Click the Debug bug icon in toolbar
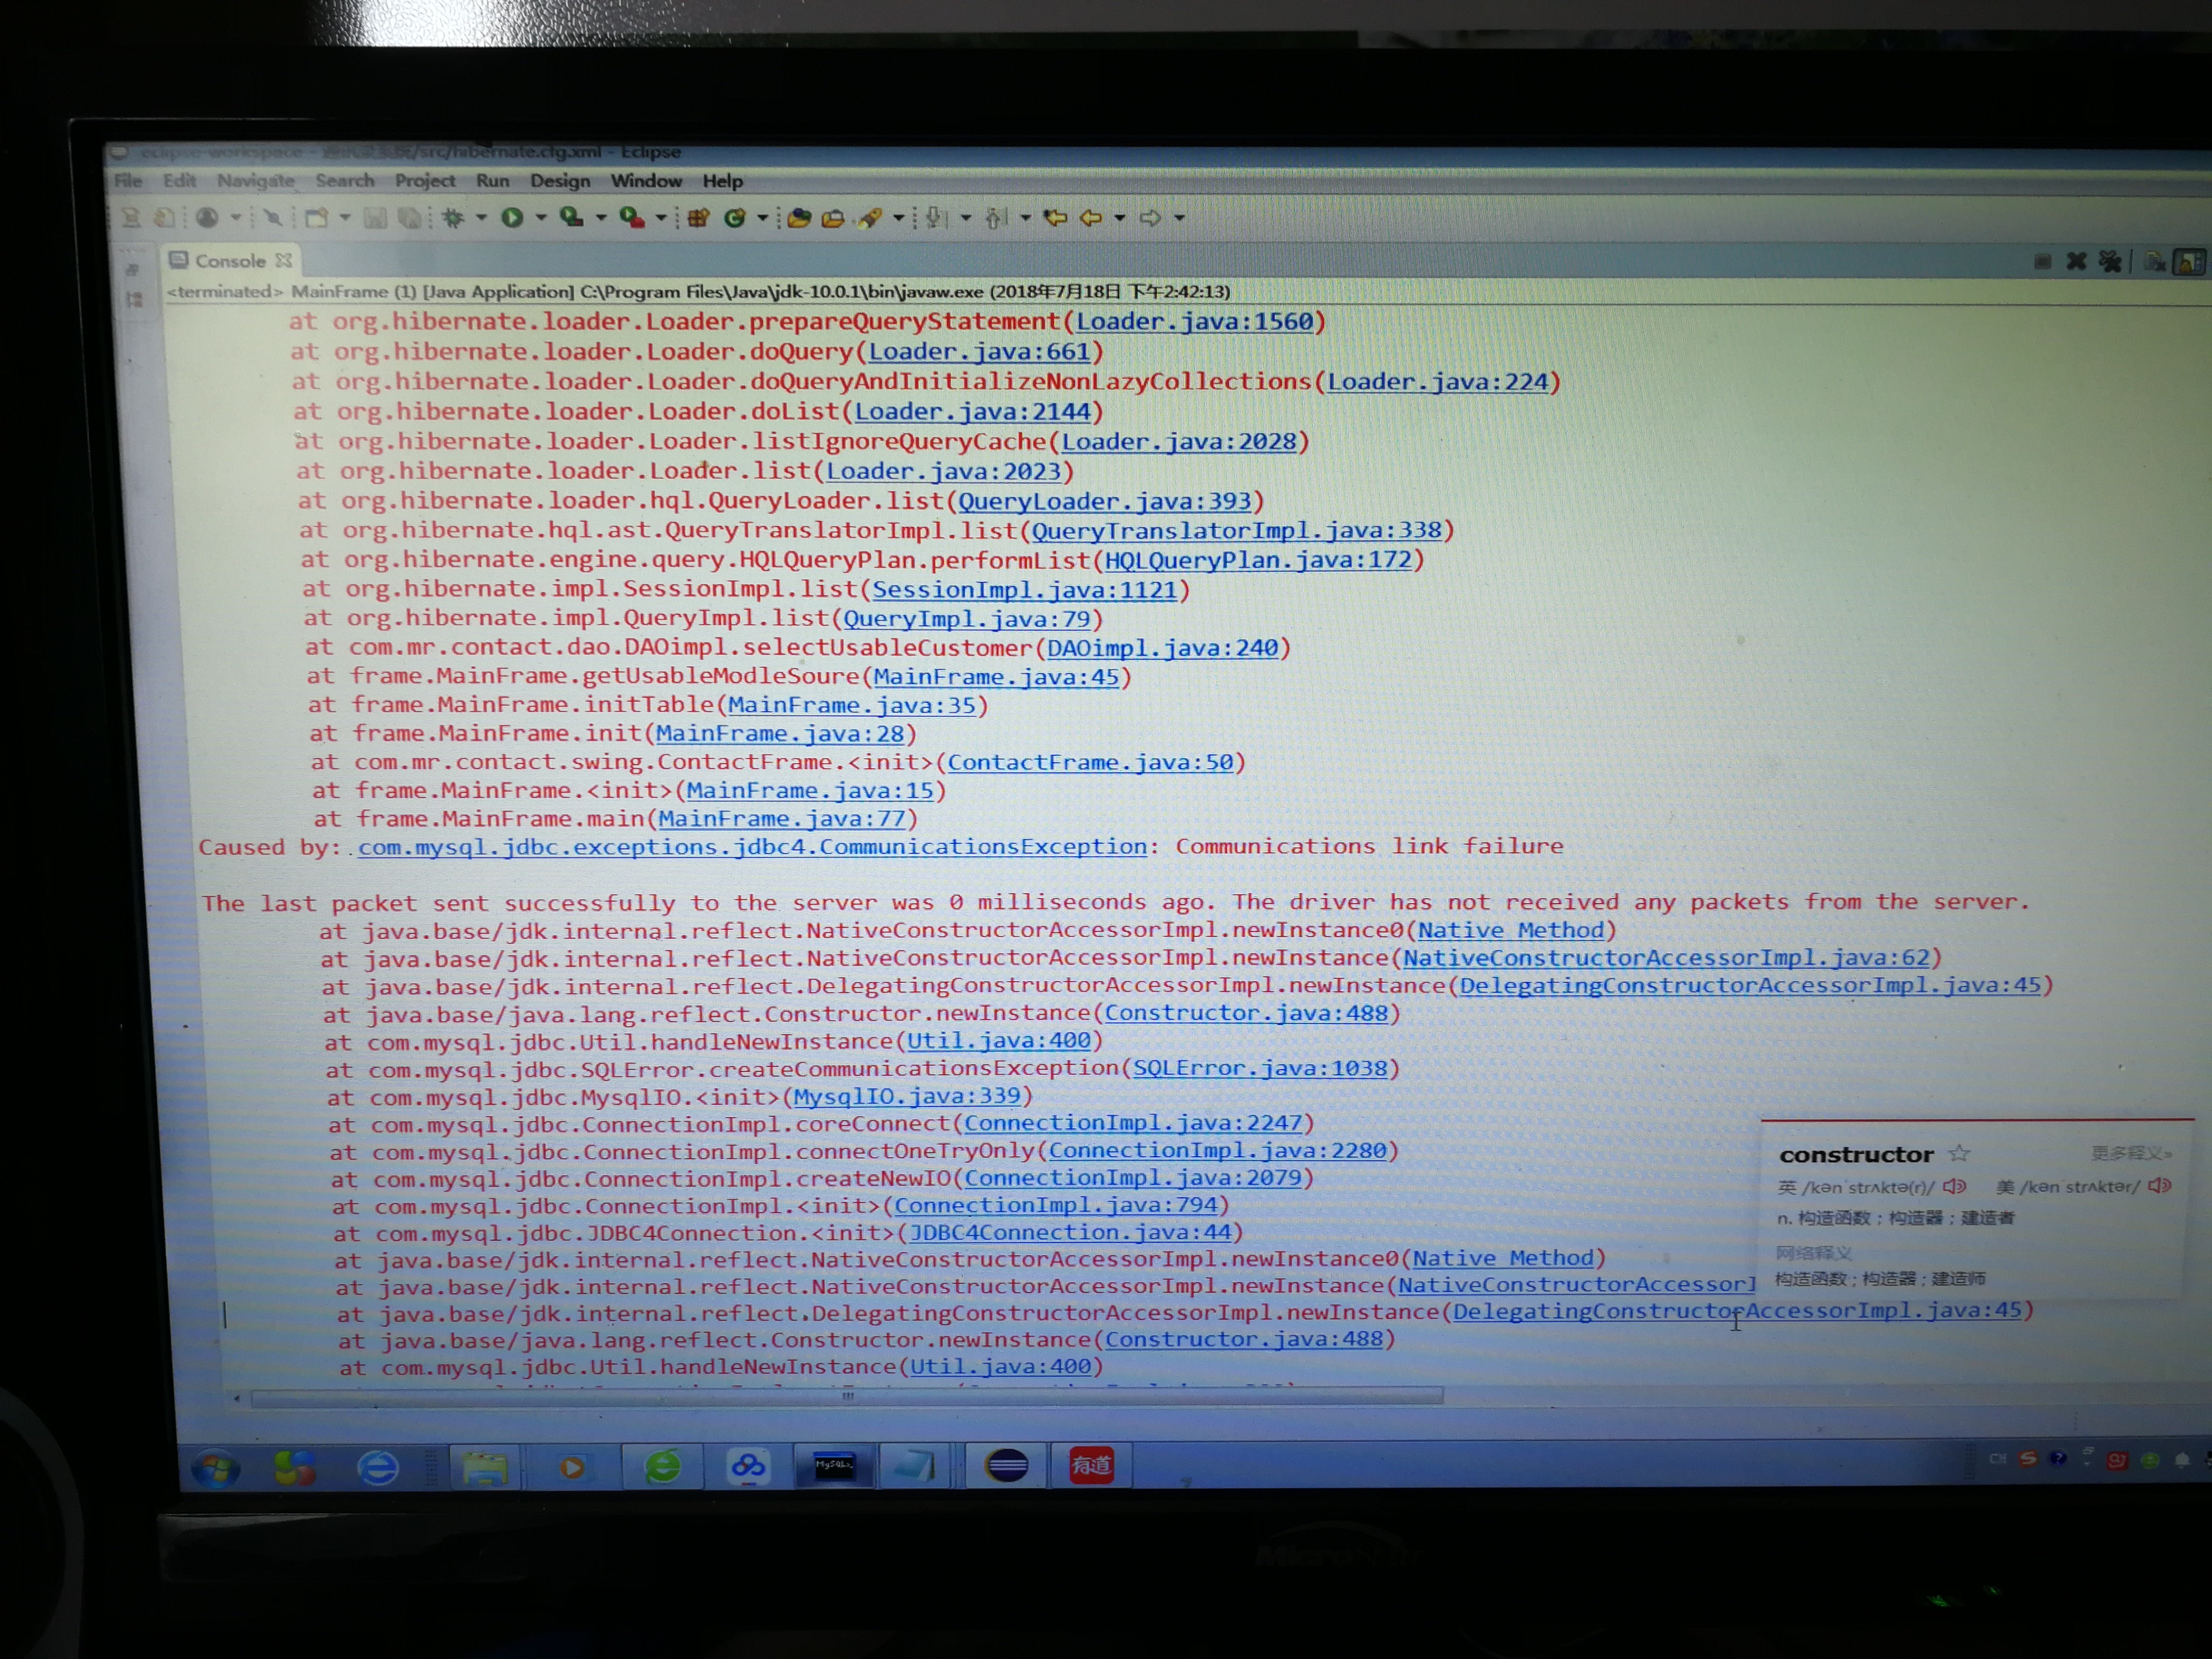Viewport: 2212px width, 1659px height. [x=453, y=217]
